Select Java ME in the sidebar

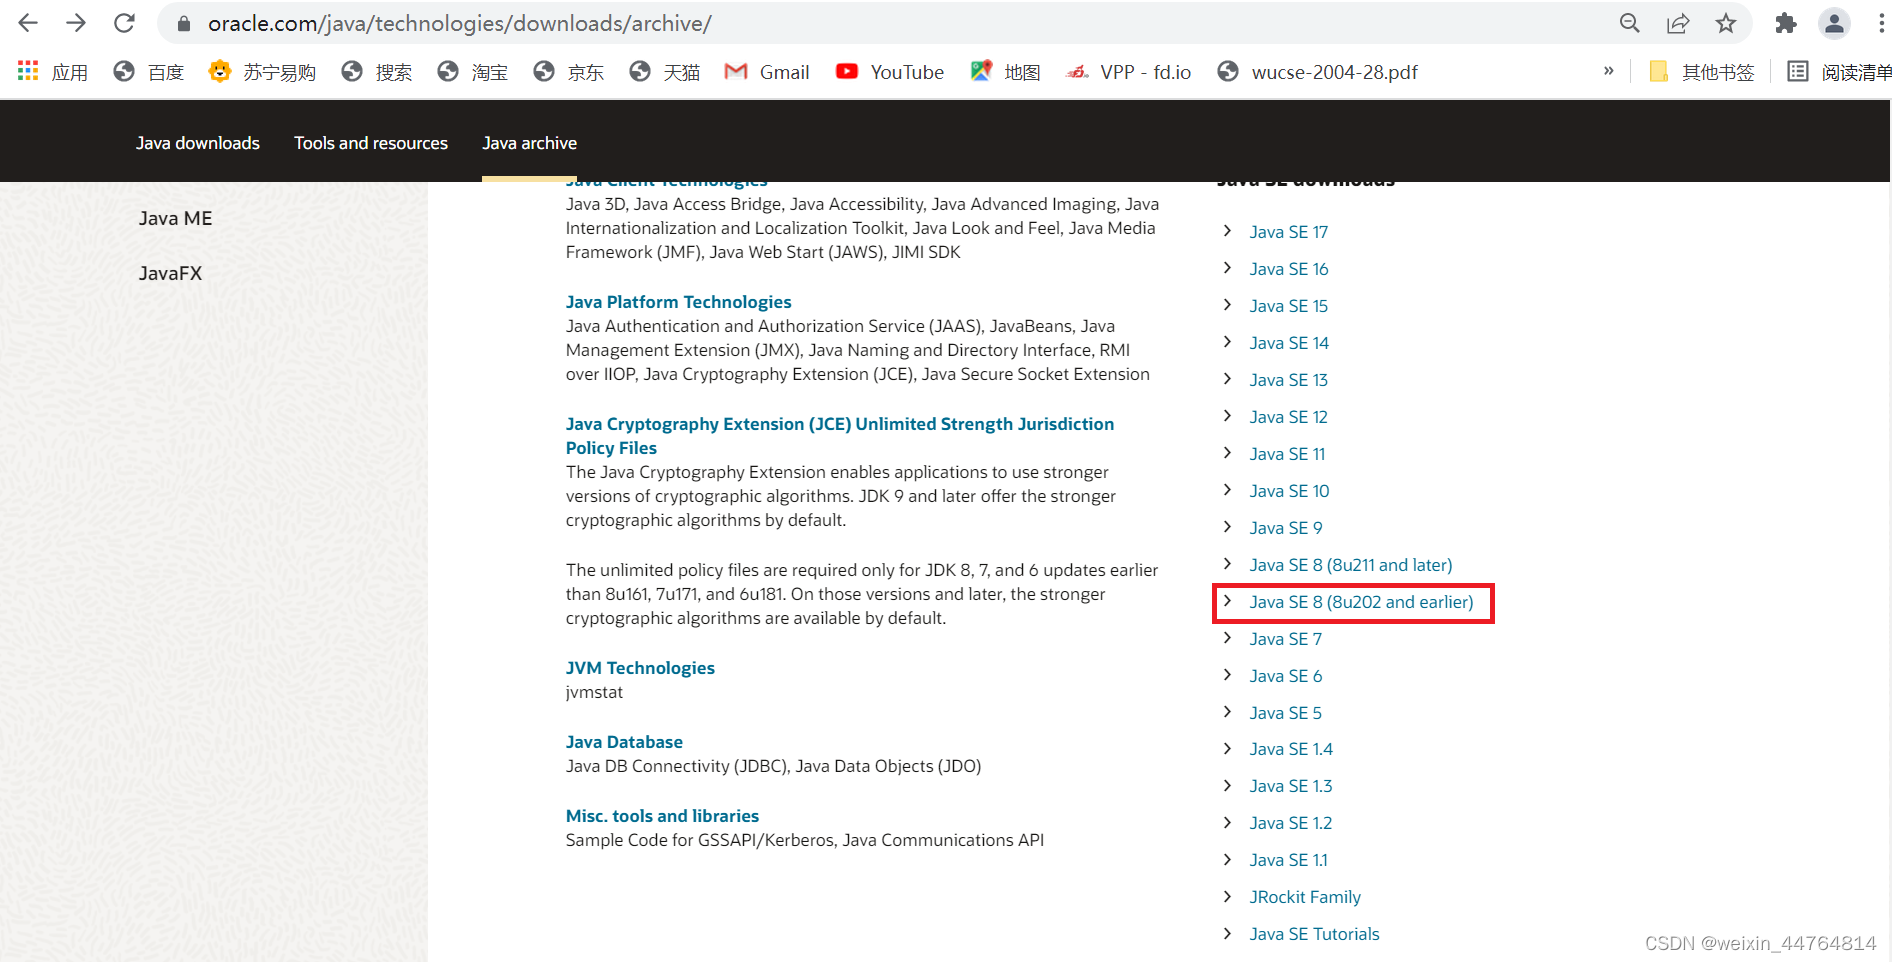click(x=175, y=218)
